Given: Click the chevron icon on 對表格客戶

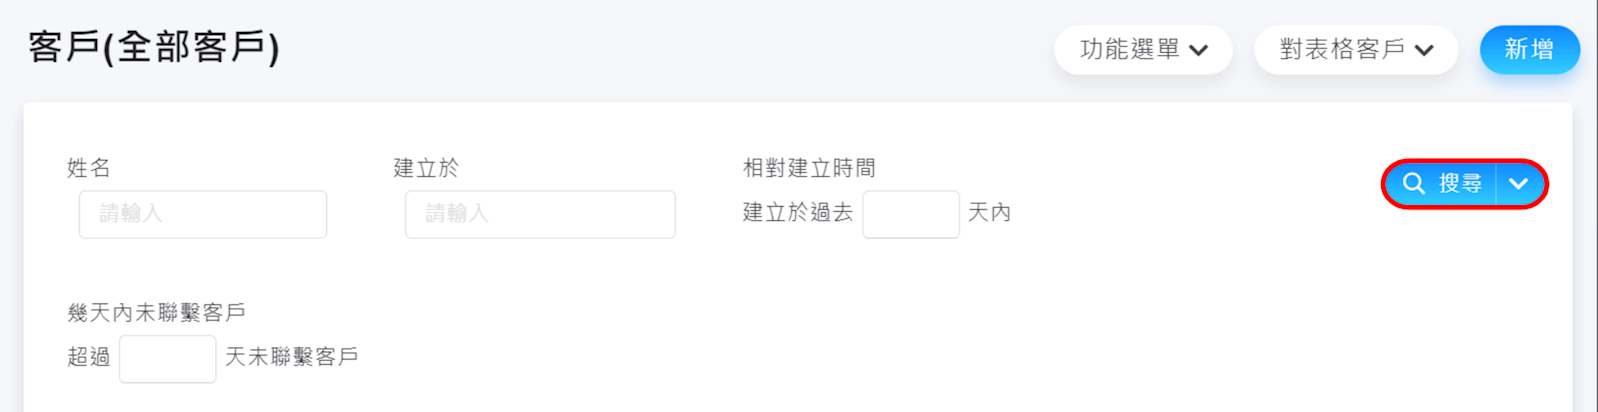Looking at the screenshot, I should pyautogui.click(x=1425, y=50).
